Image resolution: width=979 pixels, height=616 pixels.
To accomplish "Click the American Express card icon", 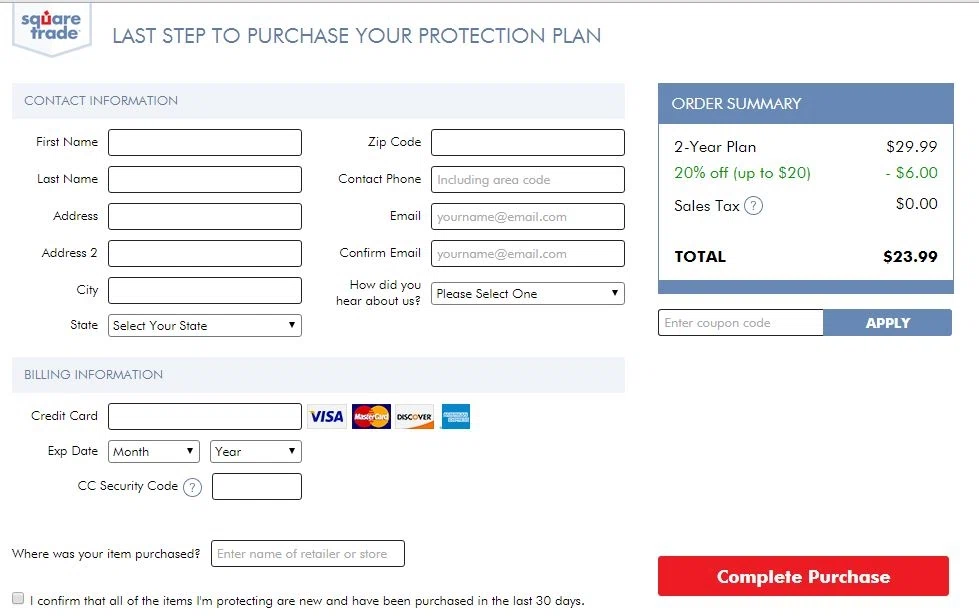I will click(456, 416).
